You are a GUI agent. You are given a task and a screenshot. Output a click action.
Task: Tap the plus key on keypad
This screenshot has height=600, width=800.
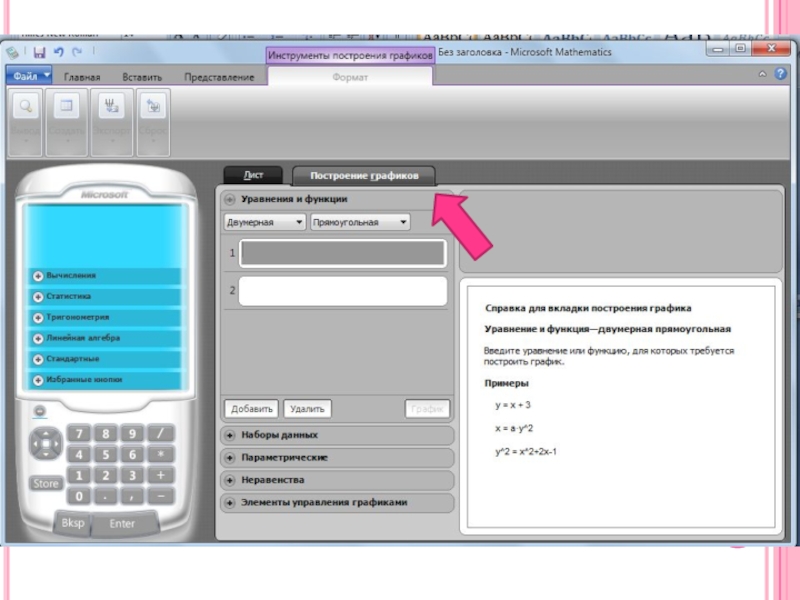click(x=160, y=475)
